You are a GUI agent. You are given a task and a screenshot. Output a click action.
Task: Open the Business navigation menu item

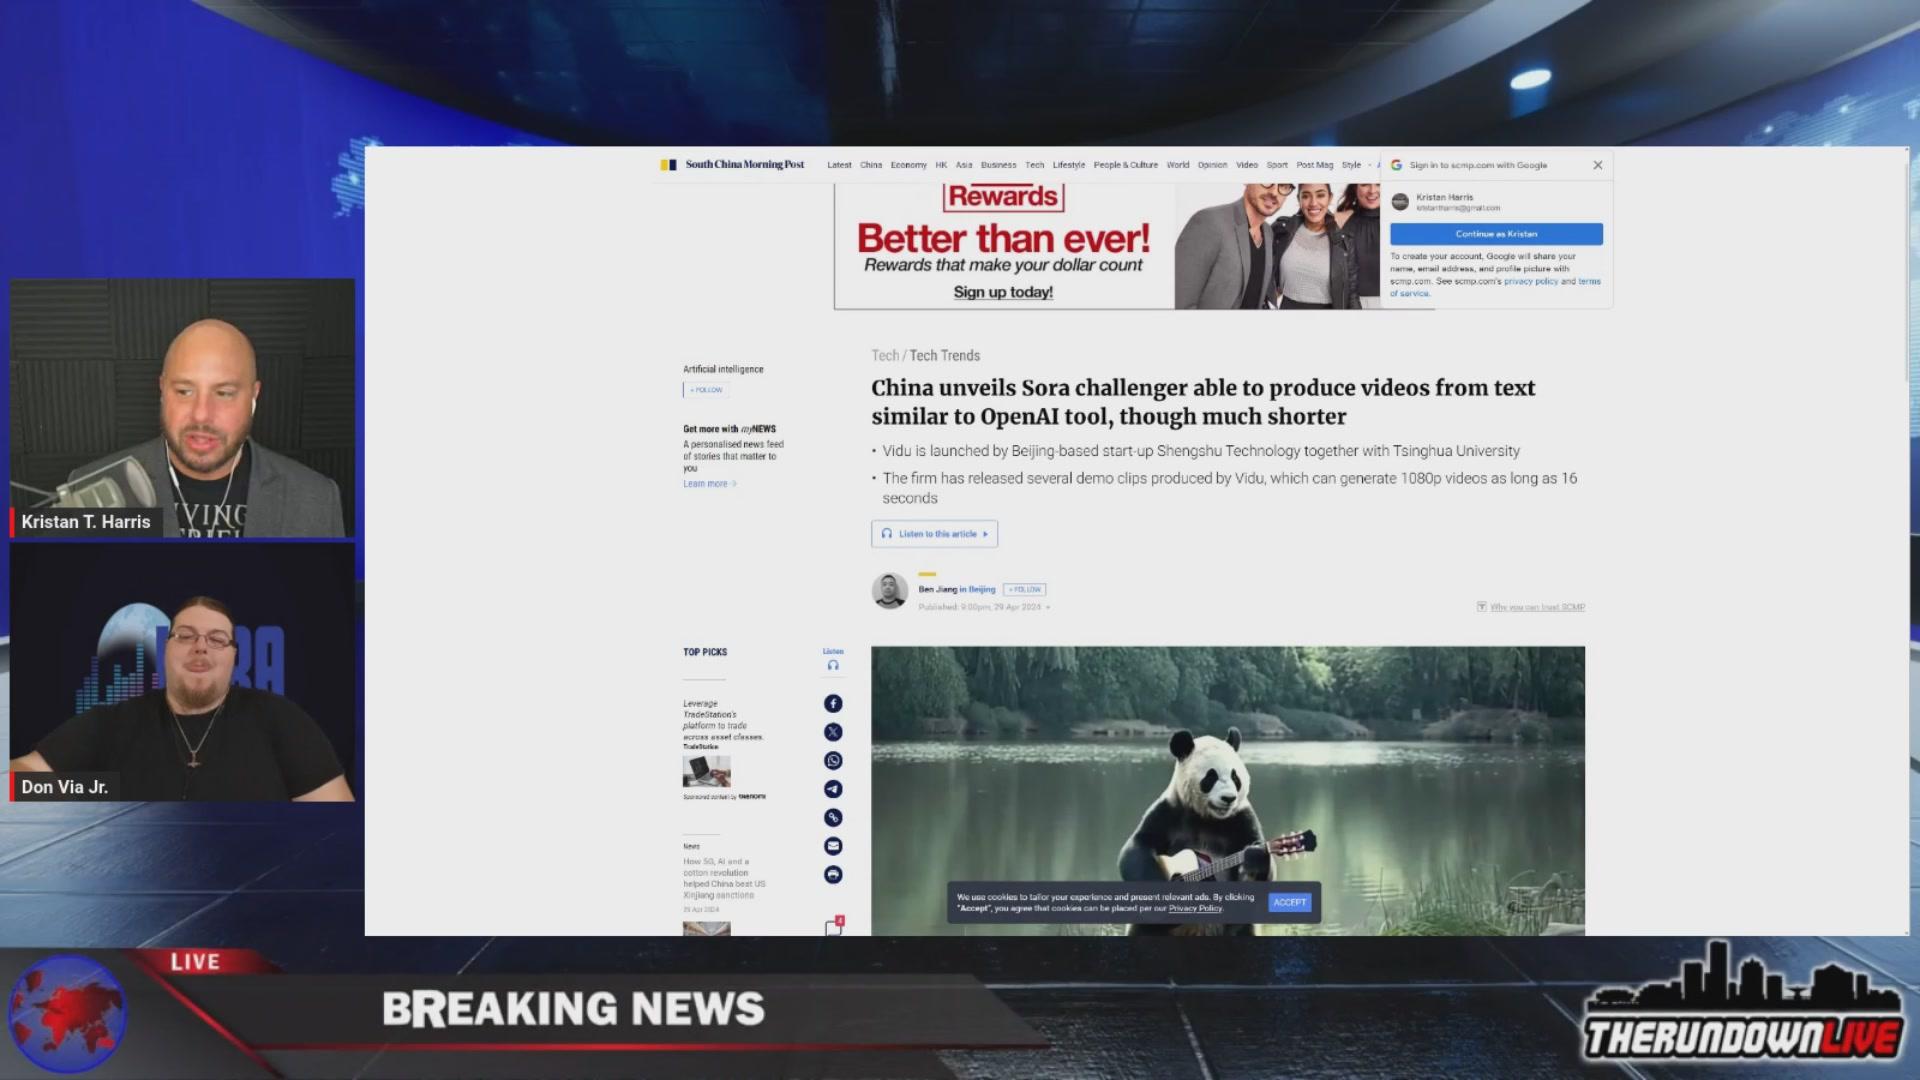(998, 165)
